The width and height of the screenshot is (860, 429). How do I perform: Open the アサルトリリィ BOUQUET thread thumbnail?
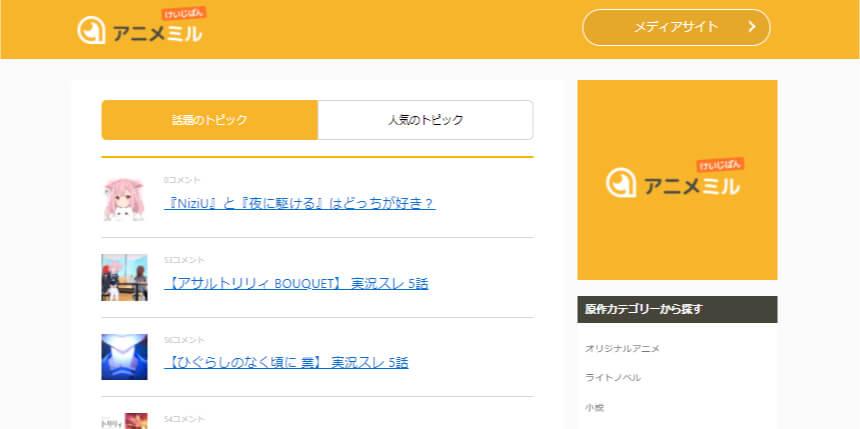click(x=124, y=278)
